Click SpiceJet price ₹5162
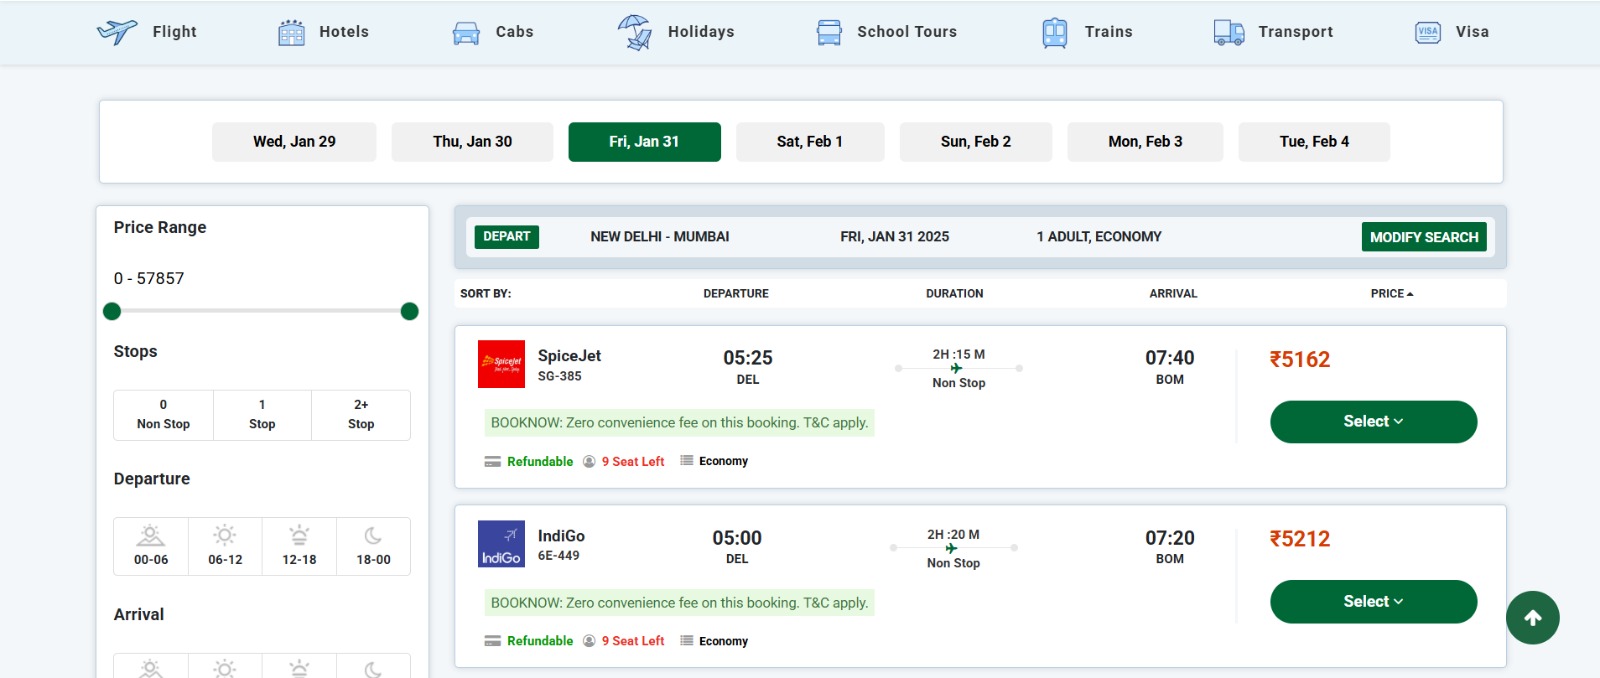1600x678 pixels. (1300, 360)
